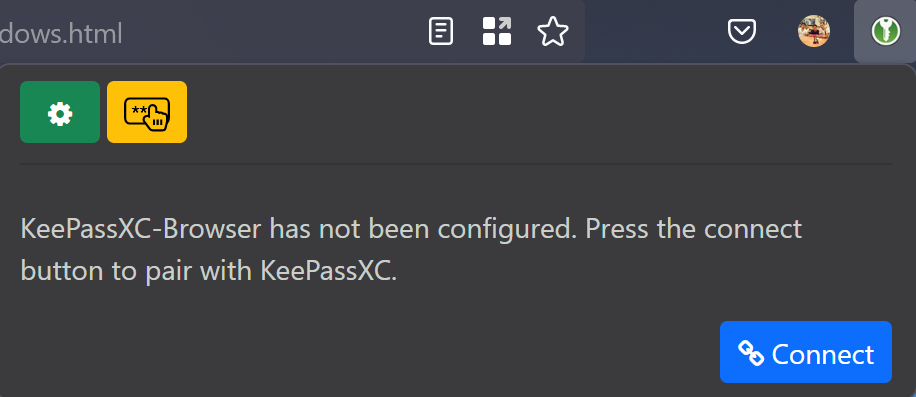The image size is (916, 397).
Task: Open the Firefox account avatar menu
Action: click(x=814, y=32)
